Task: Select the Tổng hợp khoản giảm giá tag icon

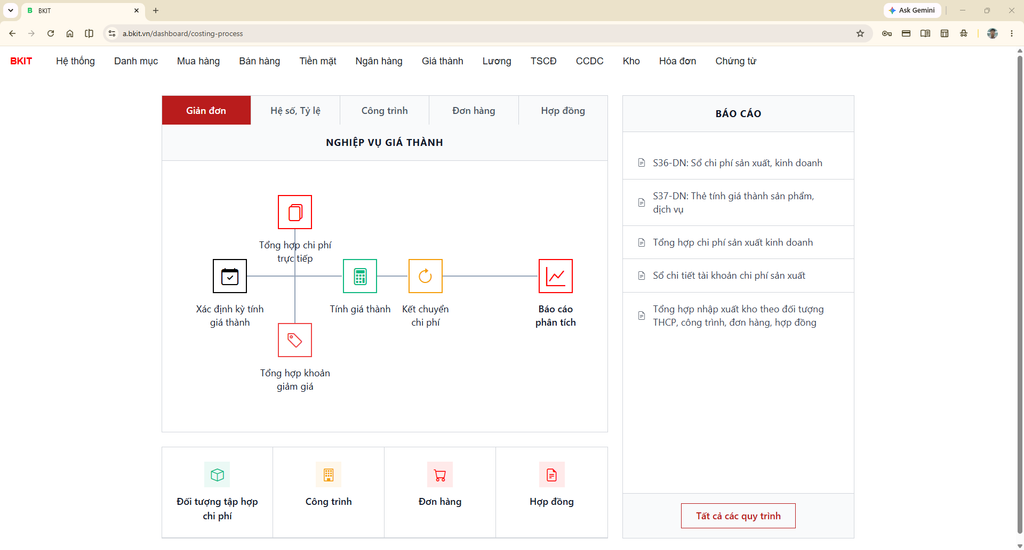Action: point(295,340)
